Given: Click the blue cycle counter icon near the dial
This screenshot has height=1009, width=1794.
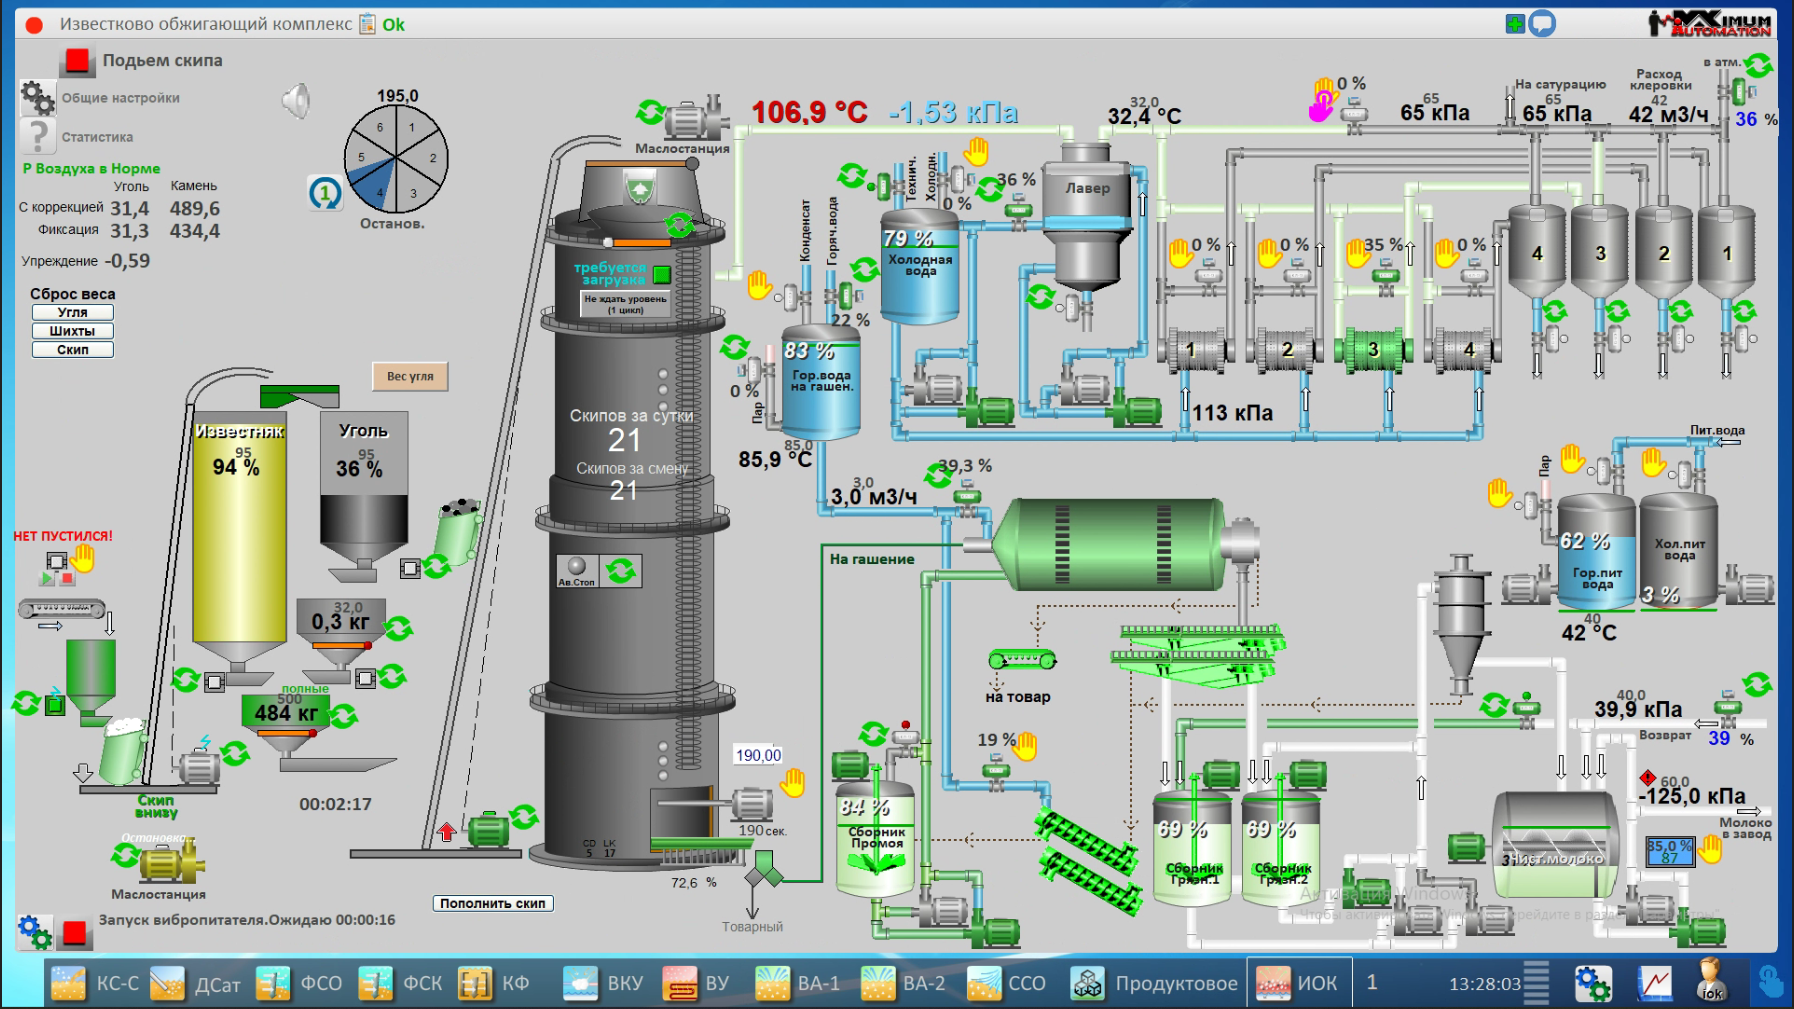Looking at the screenshot, I should pos(324,192).
